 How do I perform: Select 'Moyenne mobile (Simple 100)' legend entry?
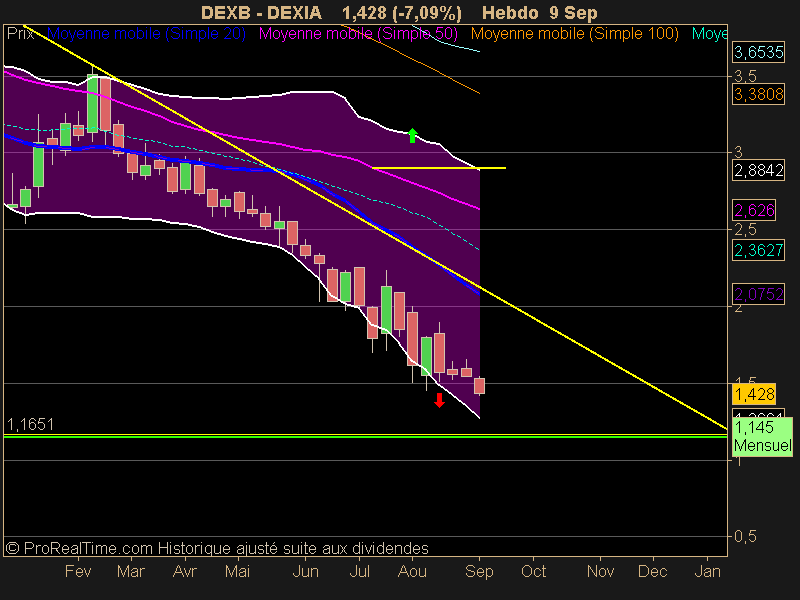[574, 34]
